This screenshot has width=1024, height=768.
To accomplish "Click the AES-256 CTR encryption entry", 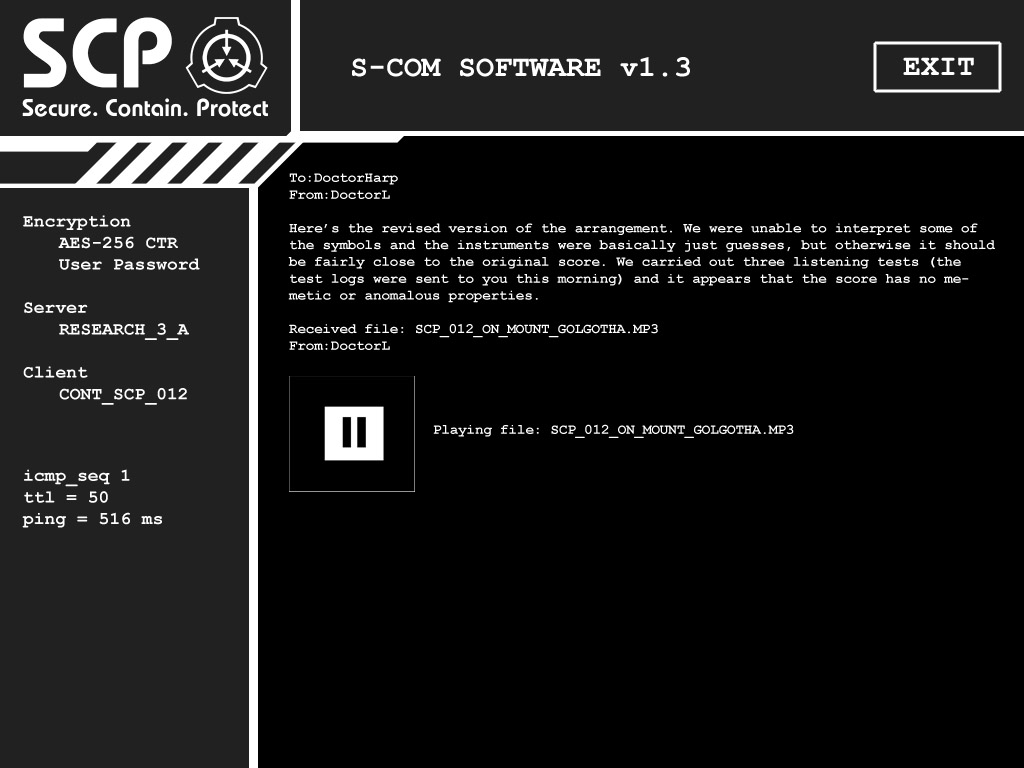I will pyautogui.click(x=118, y=243).
